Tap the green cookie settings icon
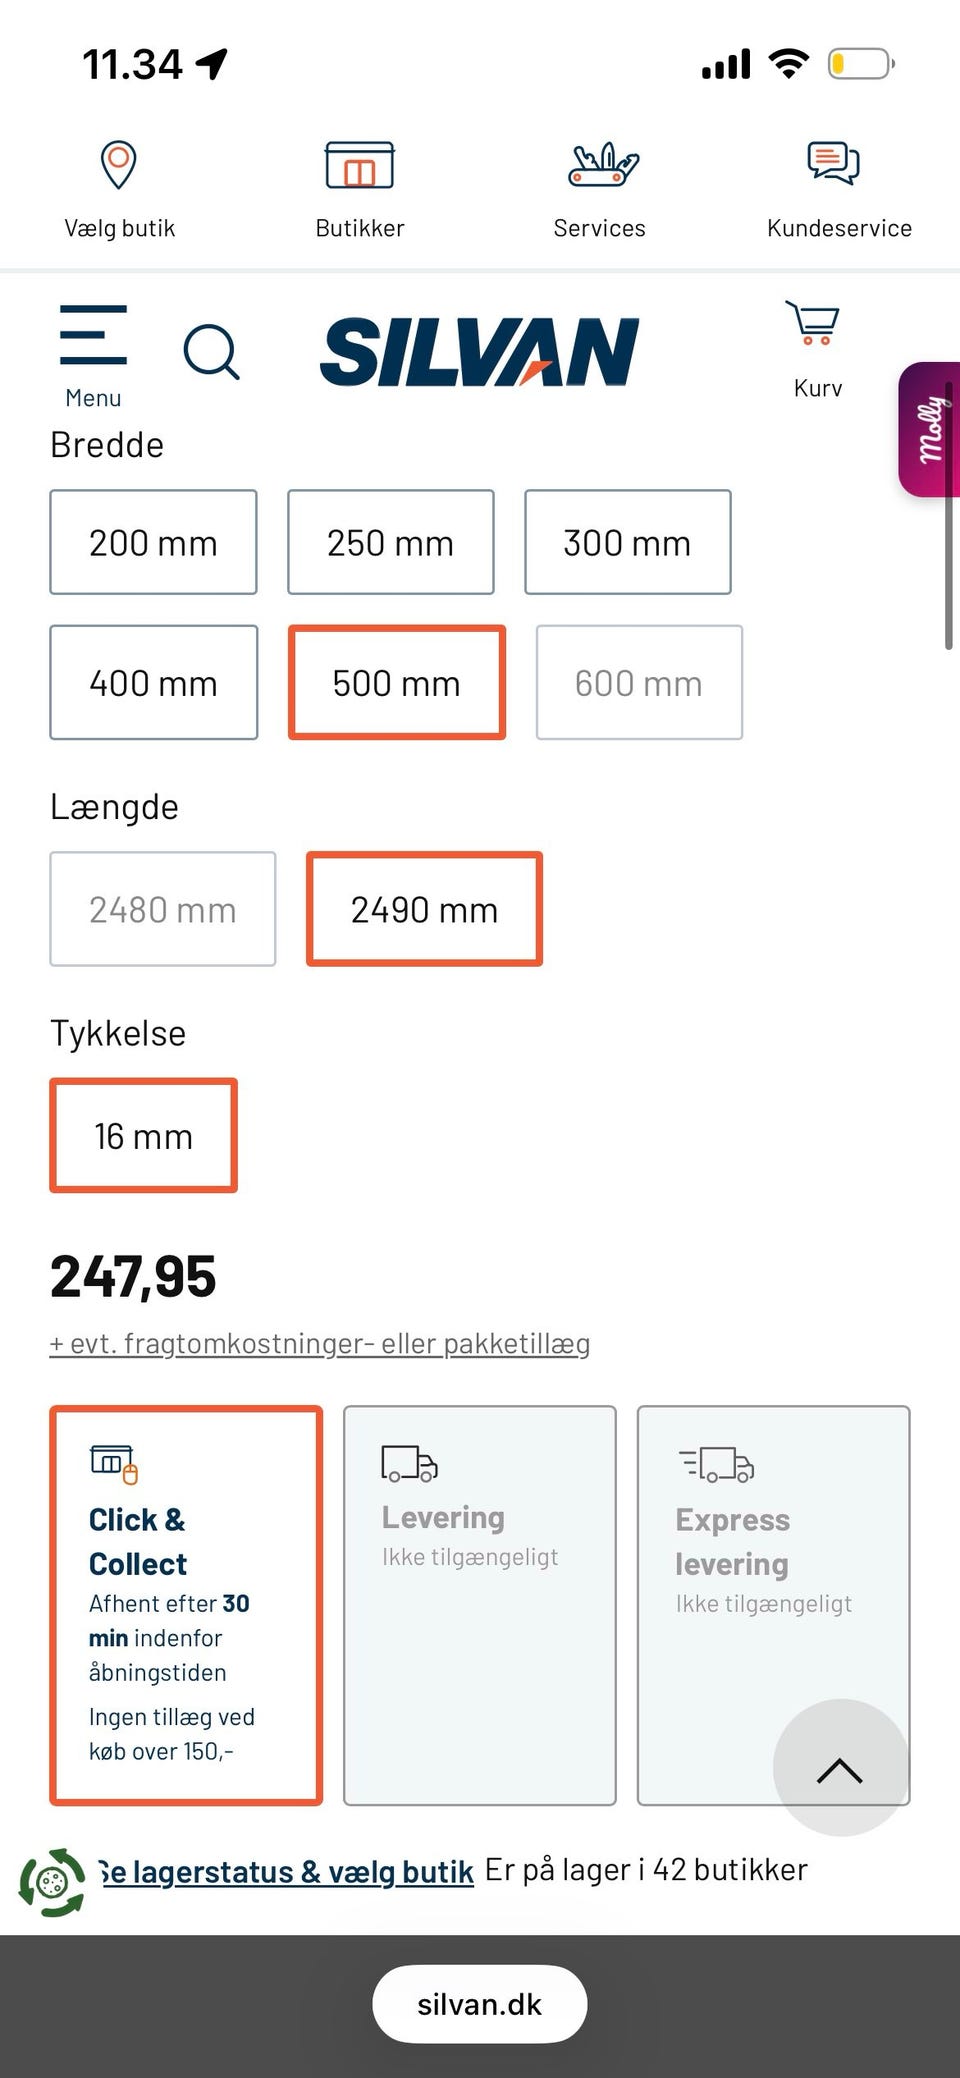The image size is (960, 2078). click(52, 1882)
